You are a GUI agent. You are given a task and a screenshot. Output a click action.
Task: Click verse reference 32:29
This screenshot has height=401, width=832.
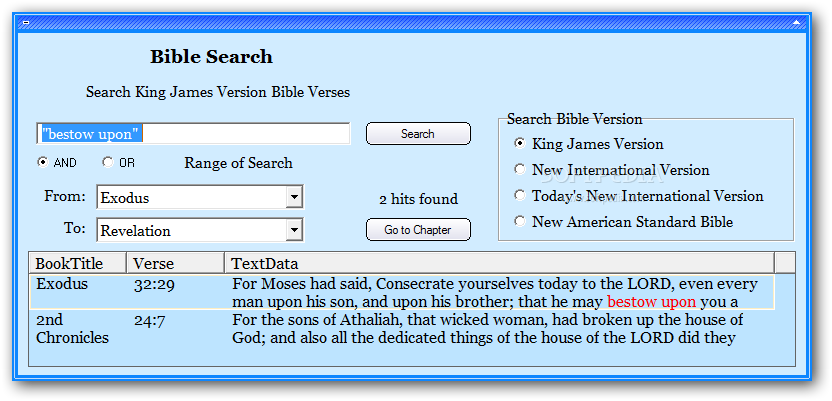coord(154,285)
